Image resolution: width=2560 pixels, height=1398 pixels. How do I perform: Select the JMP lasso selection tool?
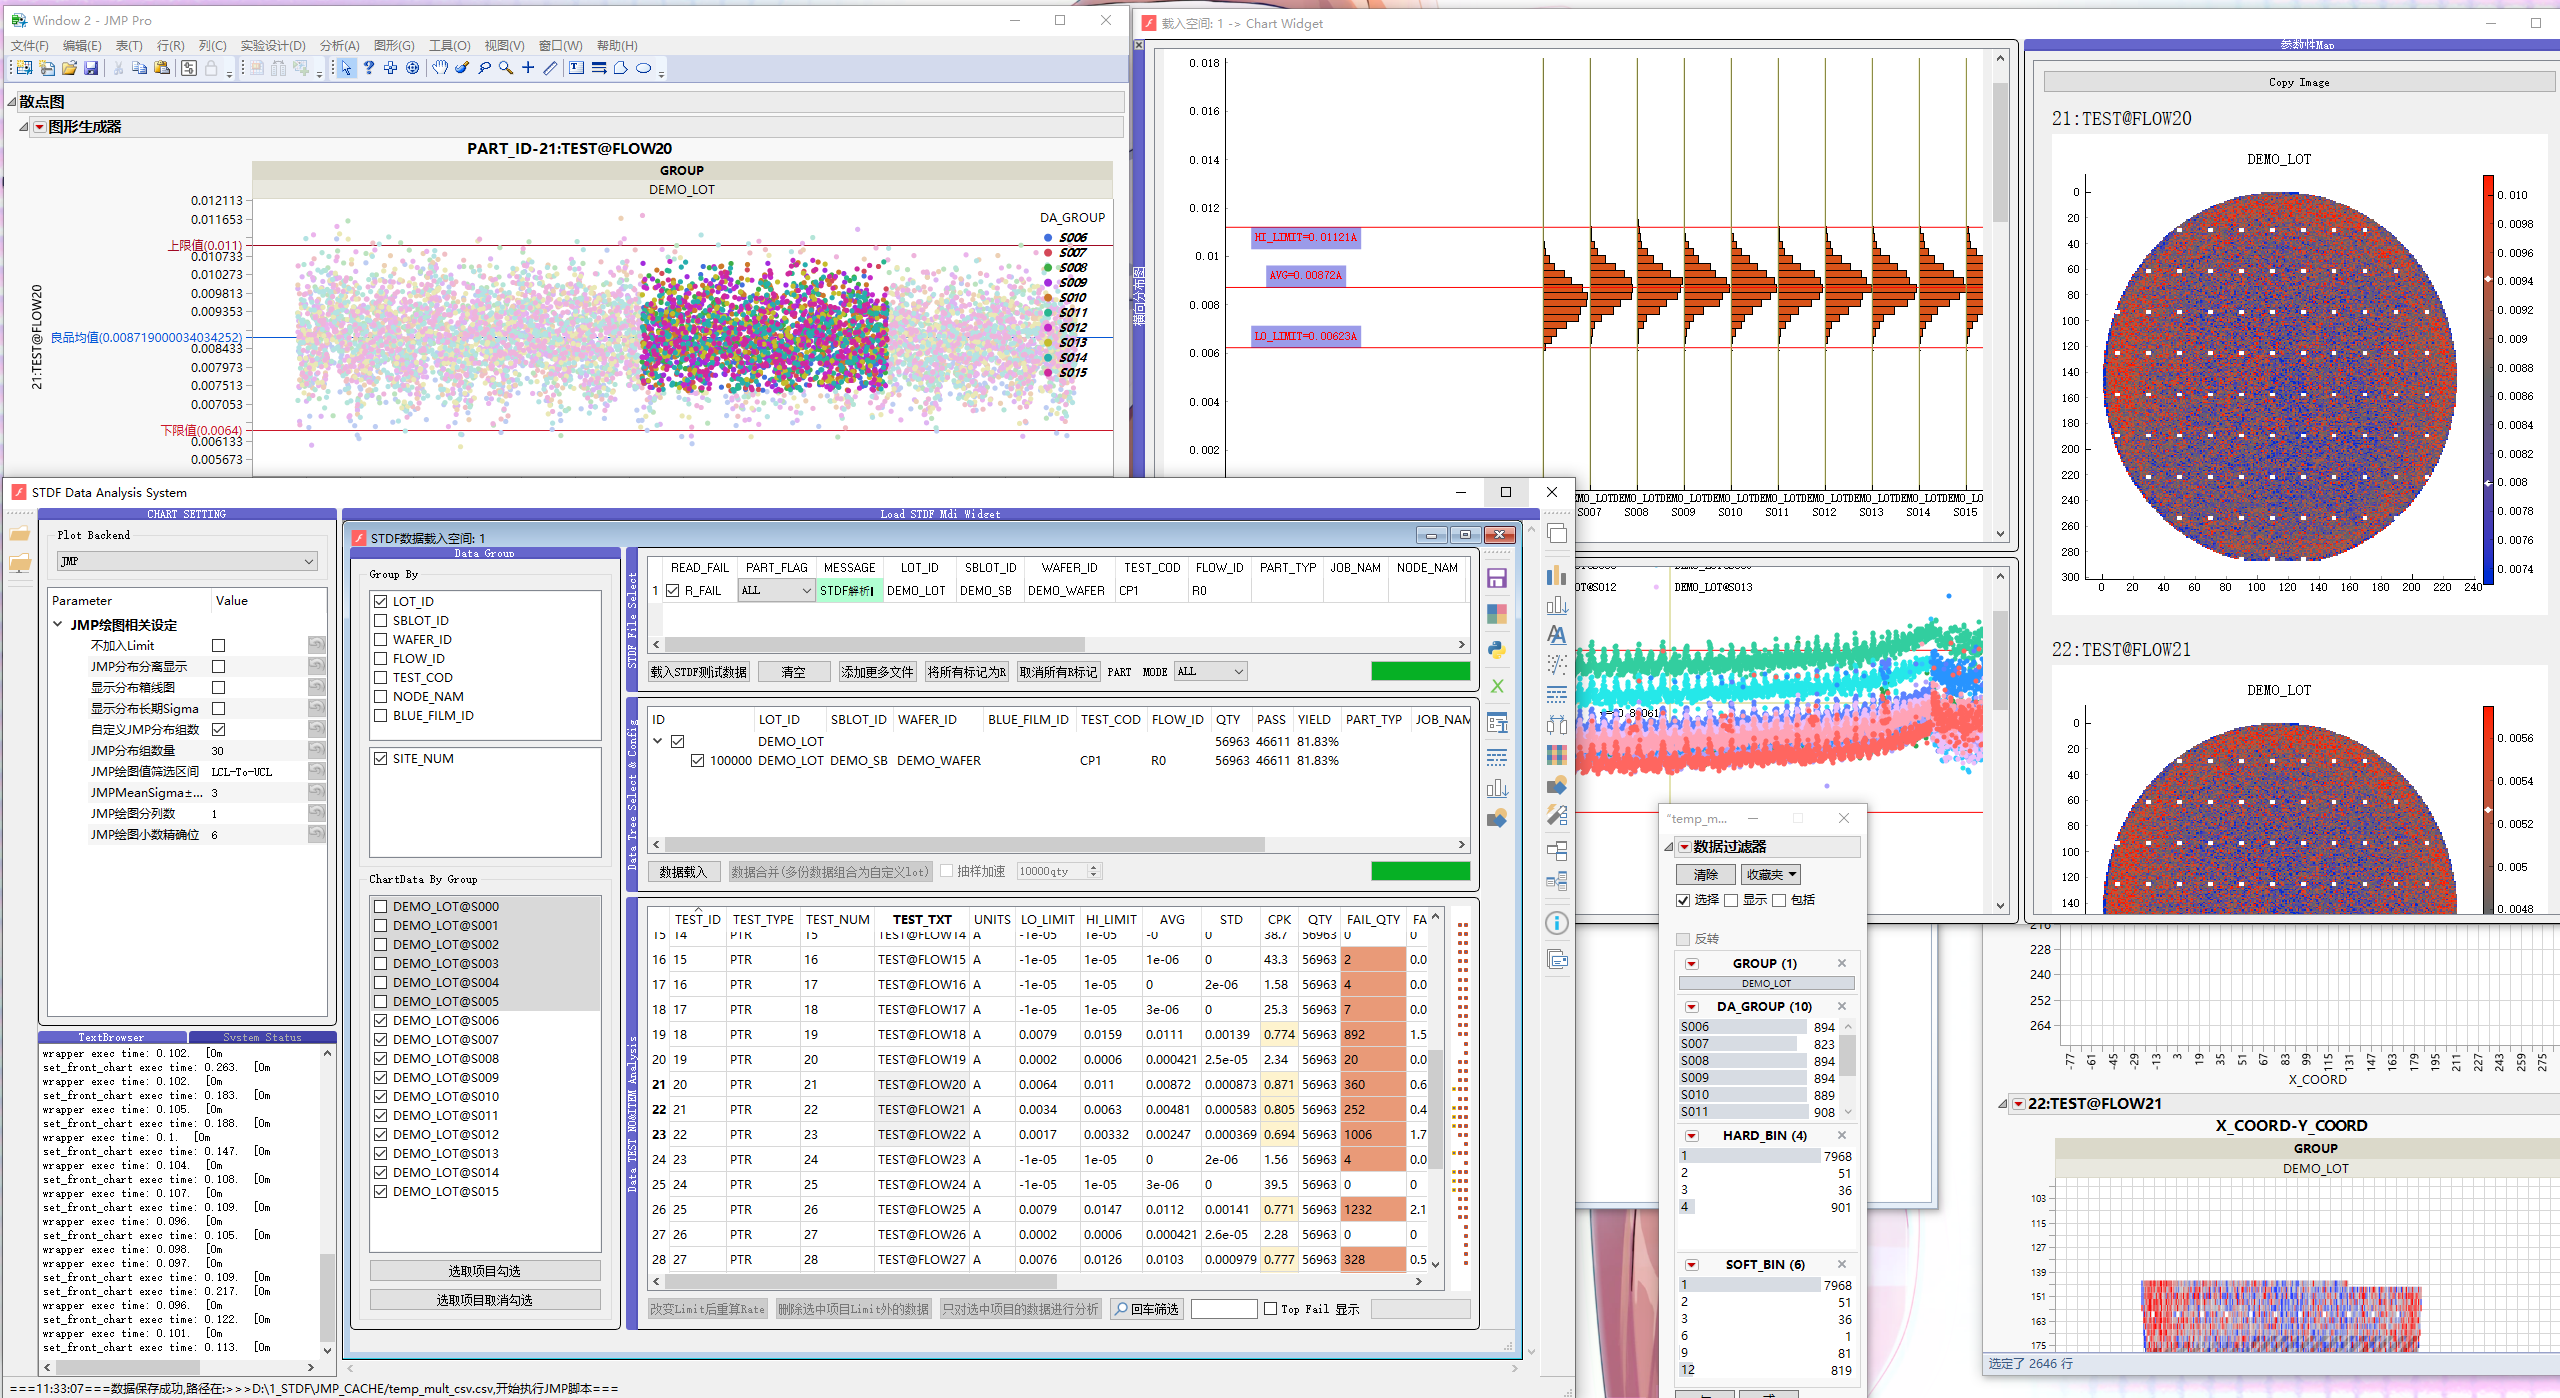pos(484,68)
